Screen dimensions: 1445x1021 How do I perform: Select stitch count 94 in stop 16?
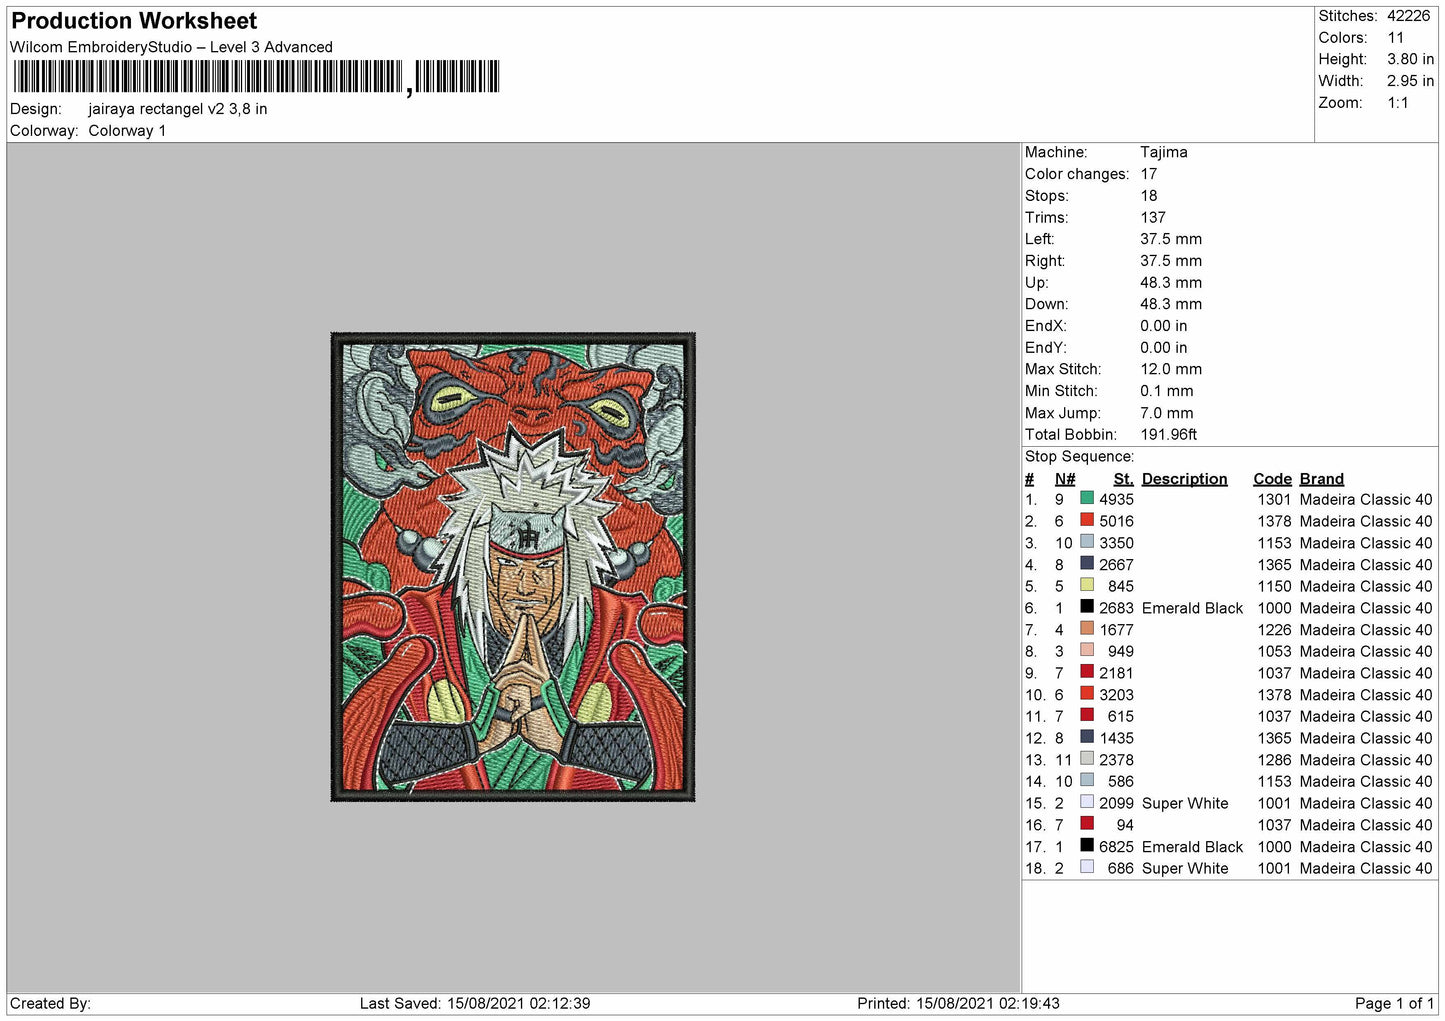click(x=1125, y=825)
